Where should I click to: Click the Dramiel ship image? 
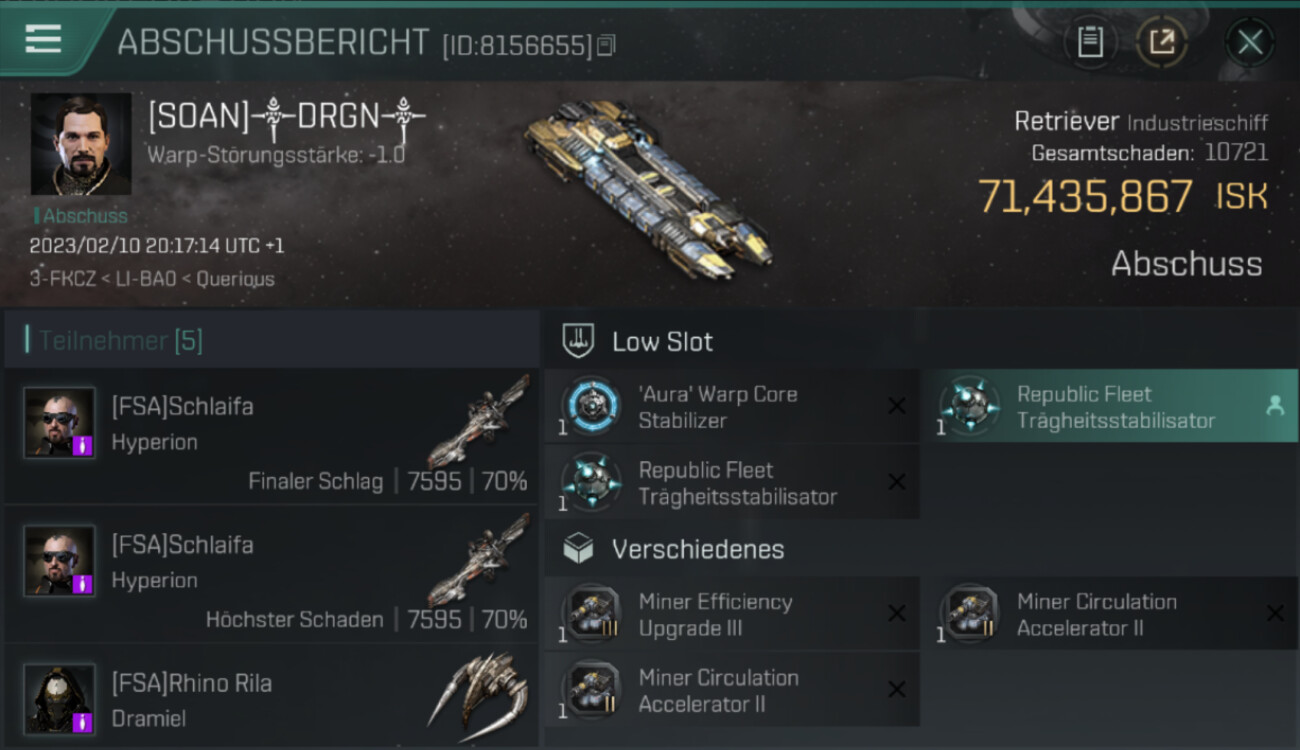coord(480,691)
